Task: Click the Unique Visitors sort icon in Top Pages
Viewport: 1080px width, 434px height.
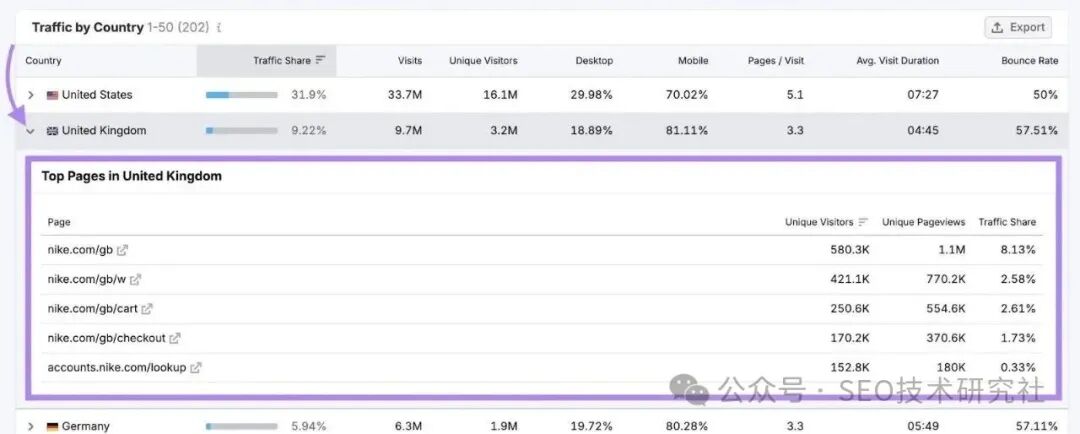Action: (864, 222)
